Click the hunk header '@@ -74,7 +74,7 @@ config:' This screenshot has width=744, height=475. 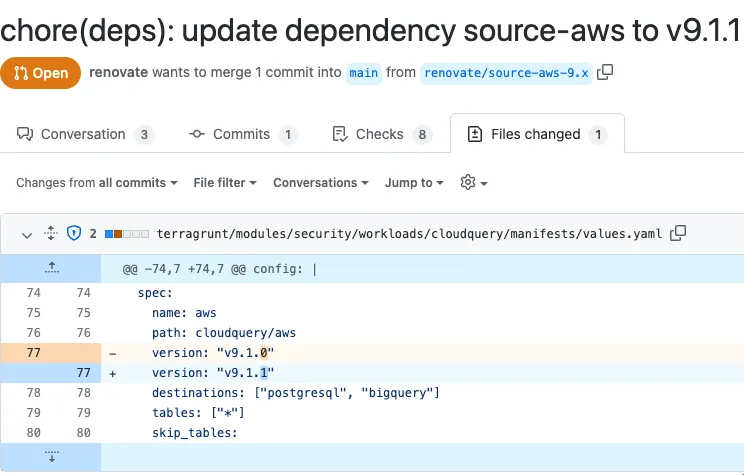219,269
